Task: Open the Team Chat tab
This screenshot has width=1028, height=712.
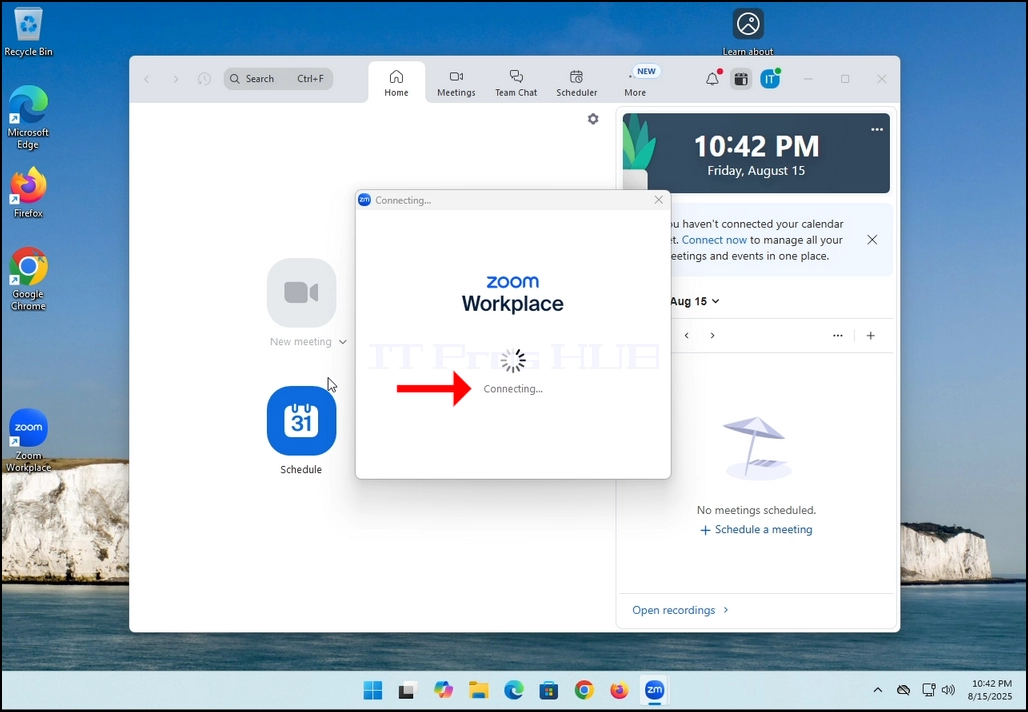Action: coord(516,83)
